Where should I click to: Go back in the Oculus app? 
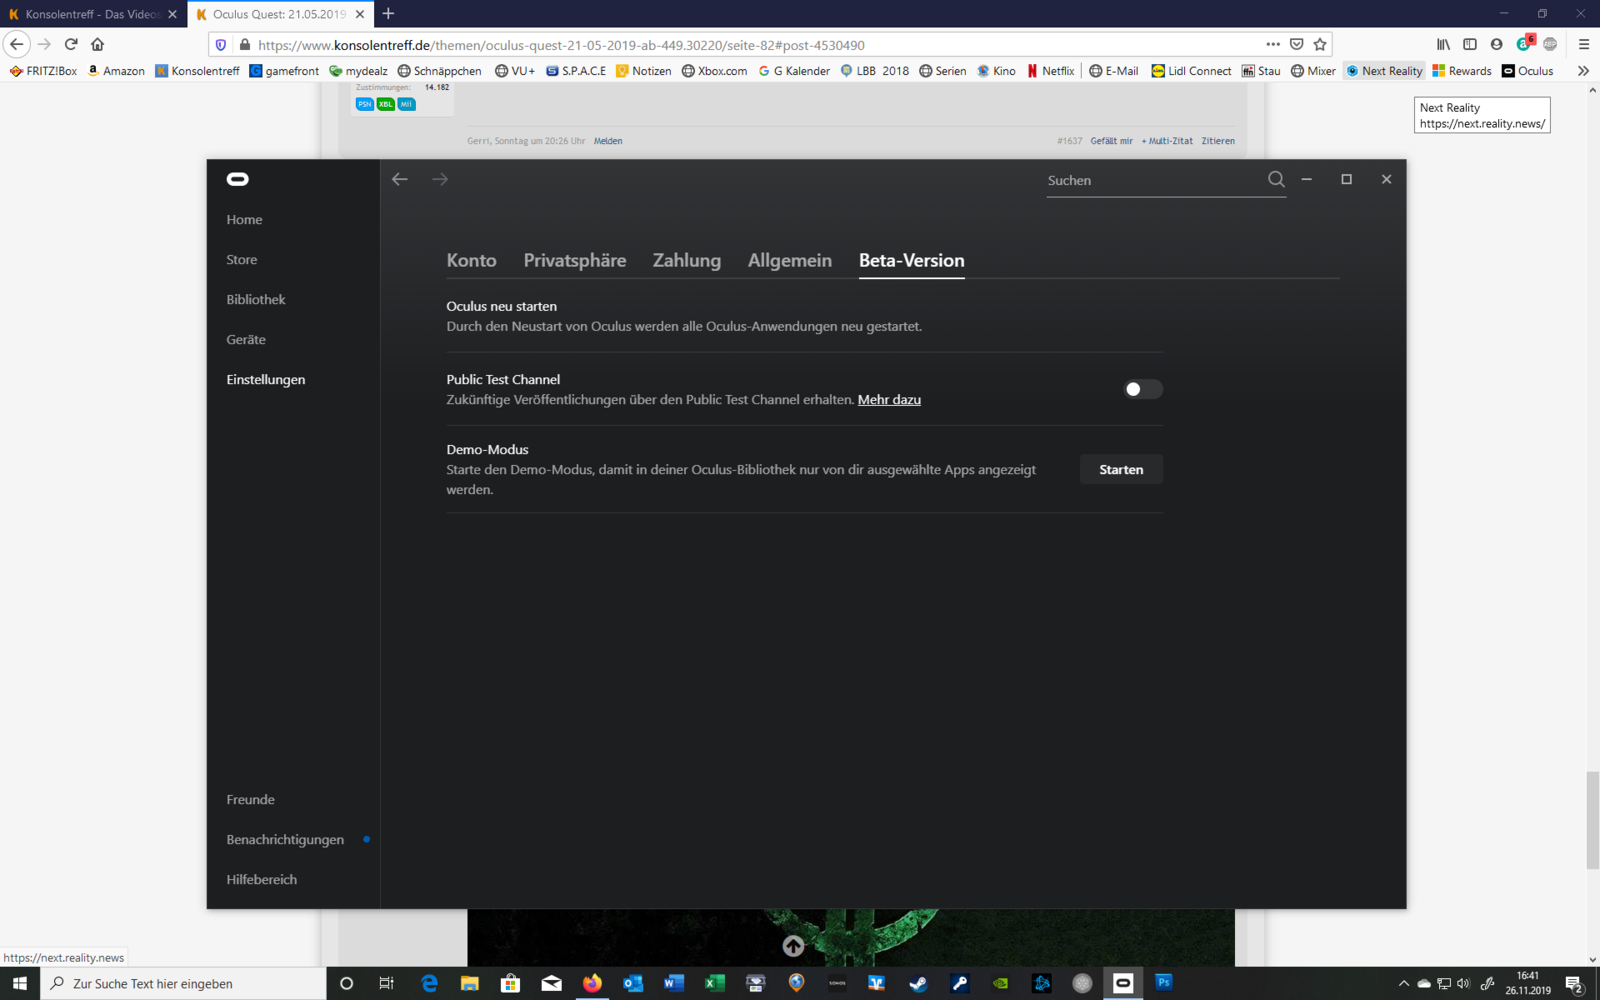(400, 179)
